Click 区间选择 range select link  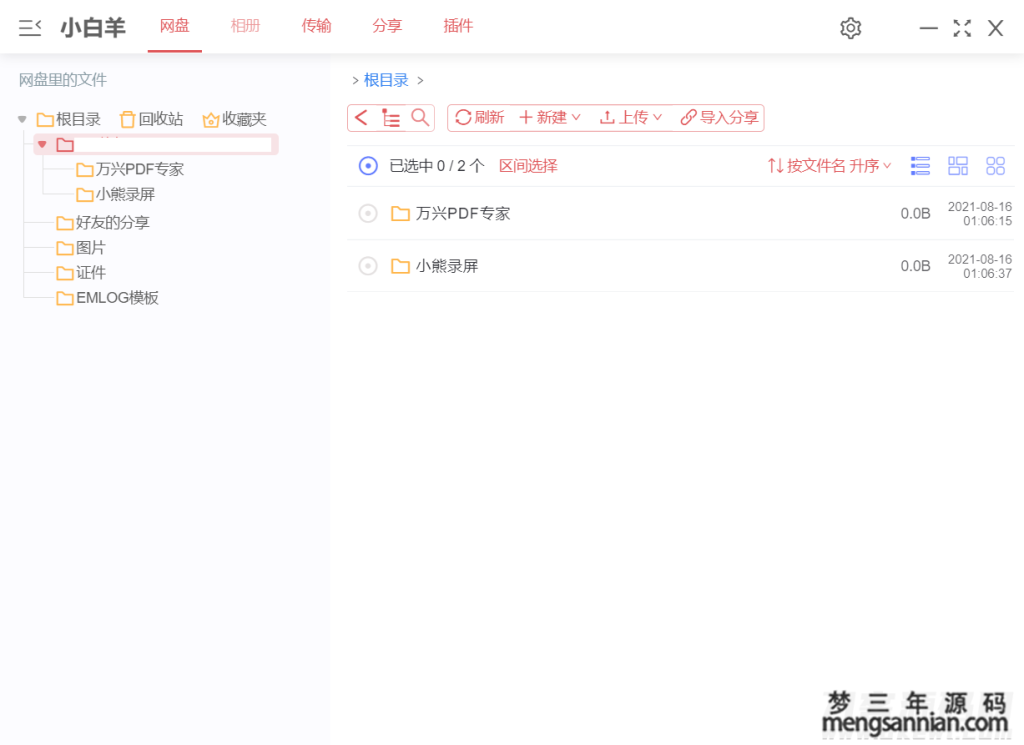528,166
